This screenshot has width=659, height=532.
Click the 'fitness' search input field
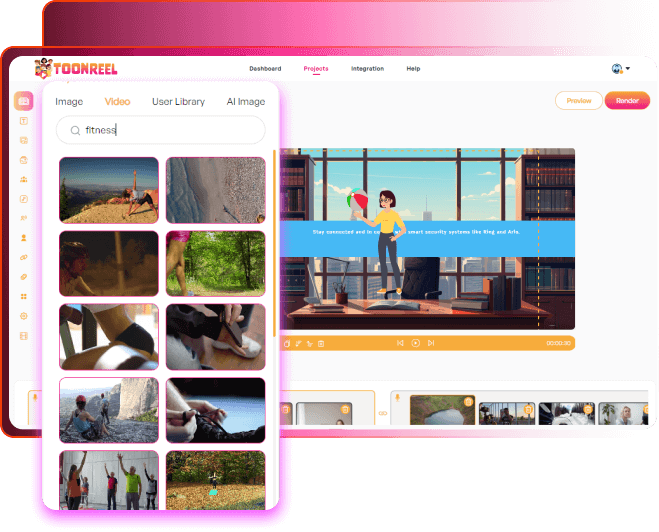point(170,130)
